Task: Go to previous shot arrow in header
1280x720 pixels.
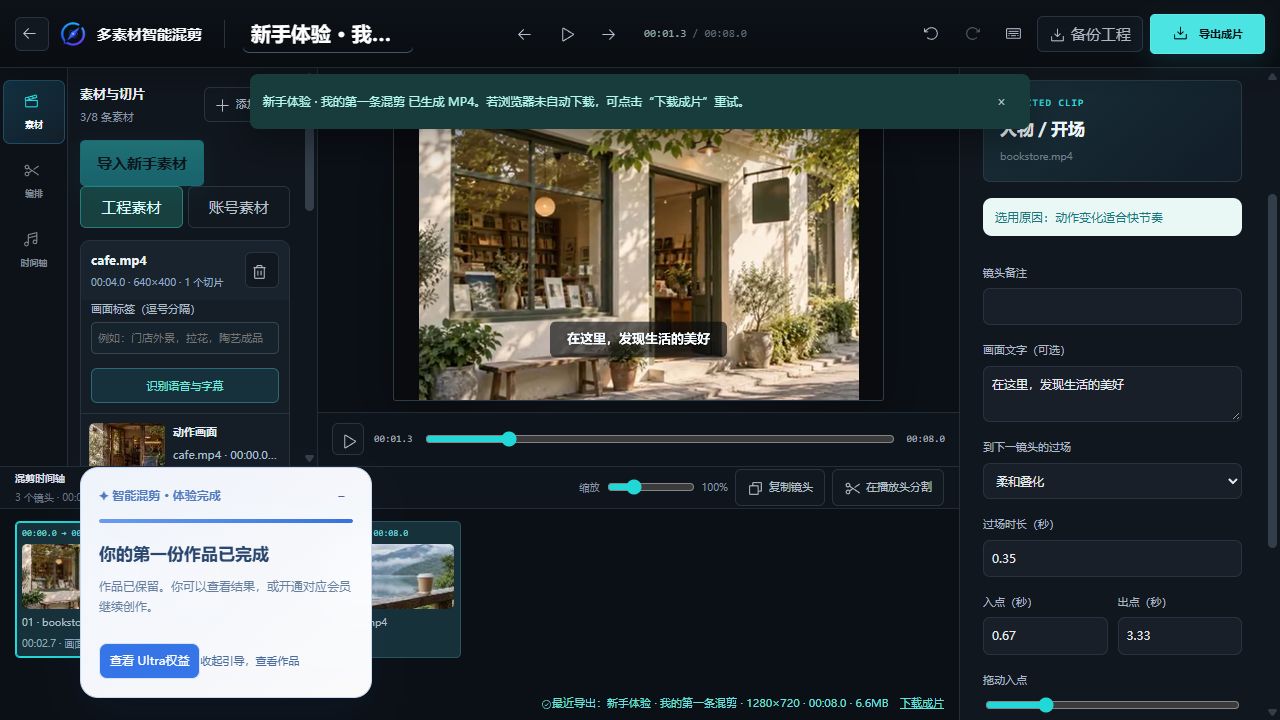Action: pyautogui.click(x=524, y=34)
